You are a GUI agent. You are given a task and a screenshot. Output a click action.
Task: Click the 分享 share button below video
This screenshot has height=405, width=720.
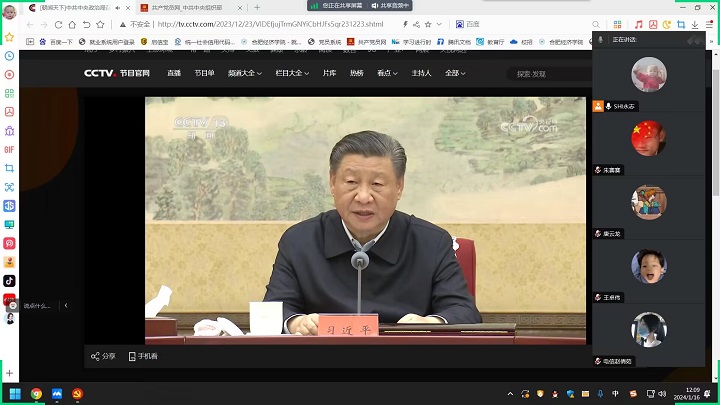click(103, 356)
